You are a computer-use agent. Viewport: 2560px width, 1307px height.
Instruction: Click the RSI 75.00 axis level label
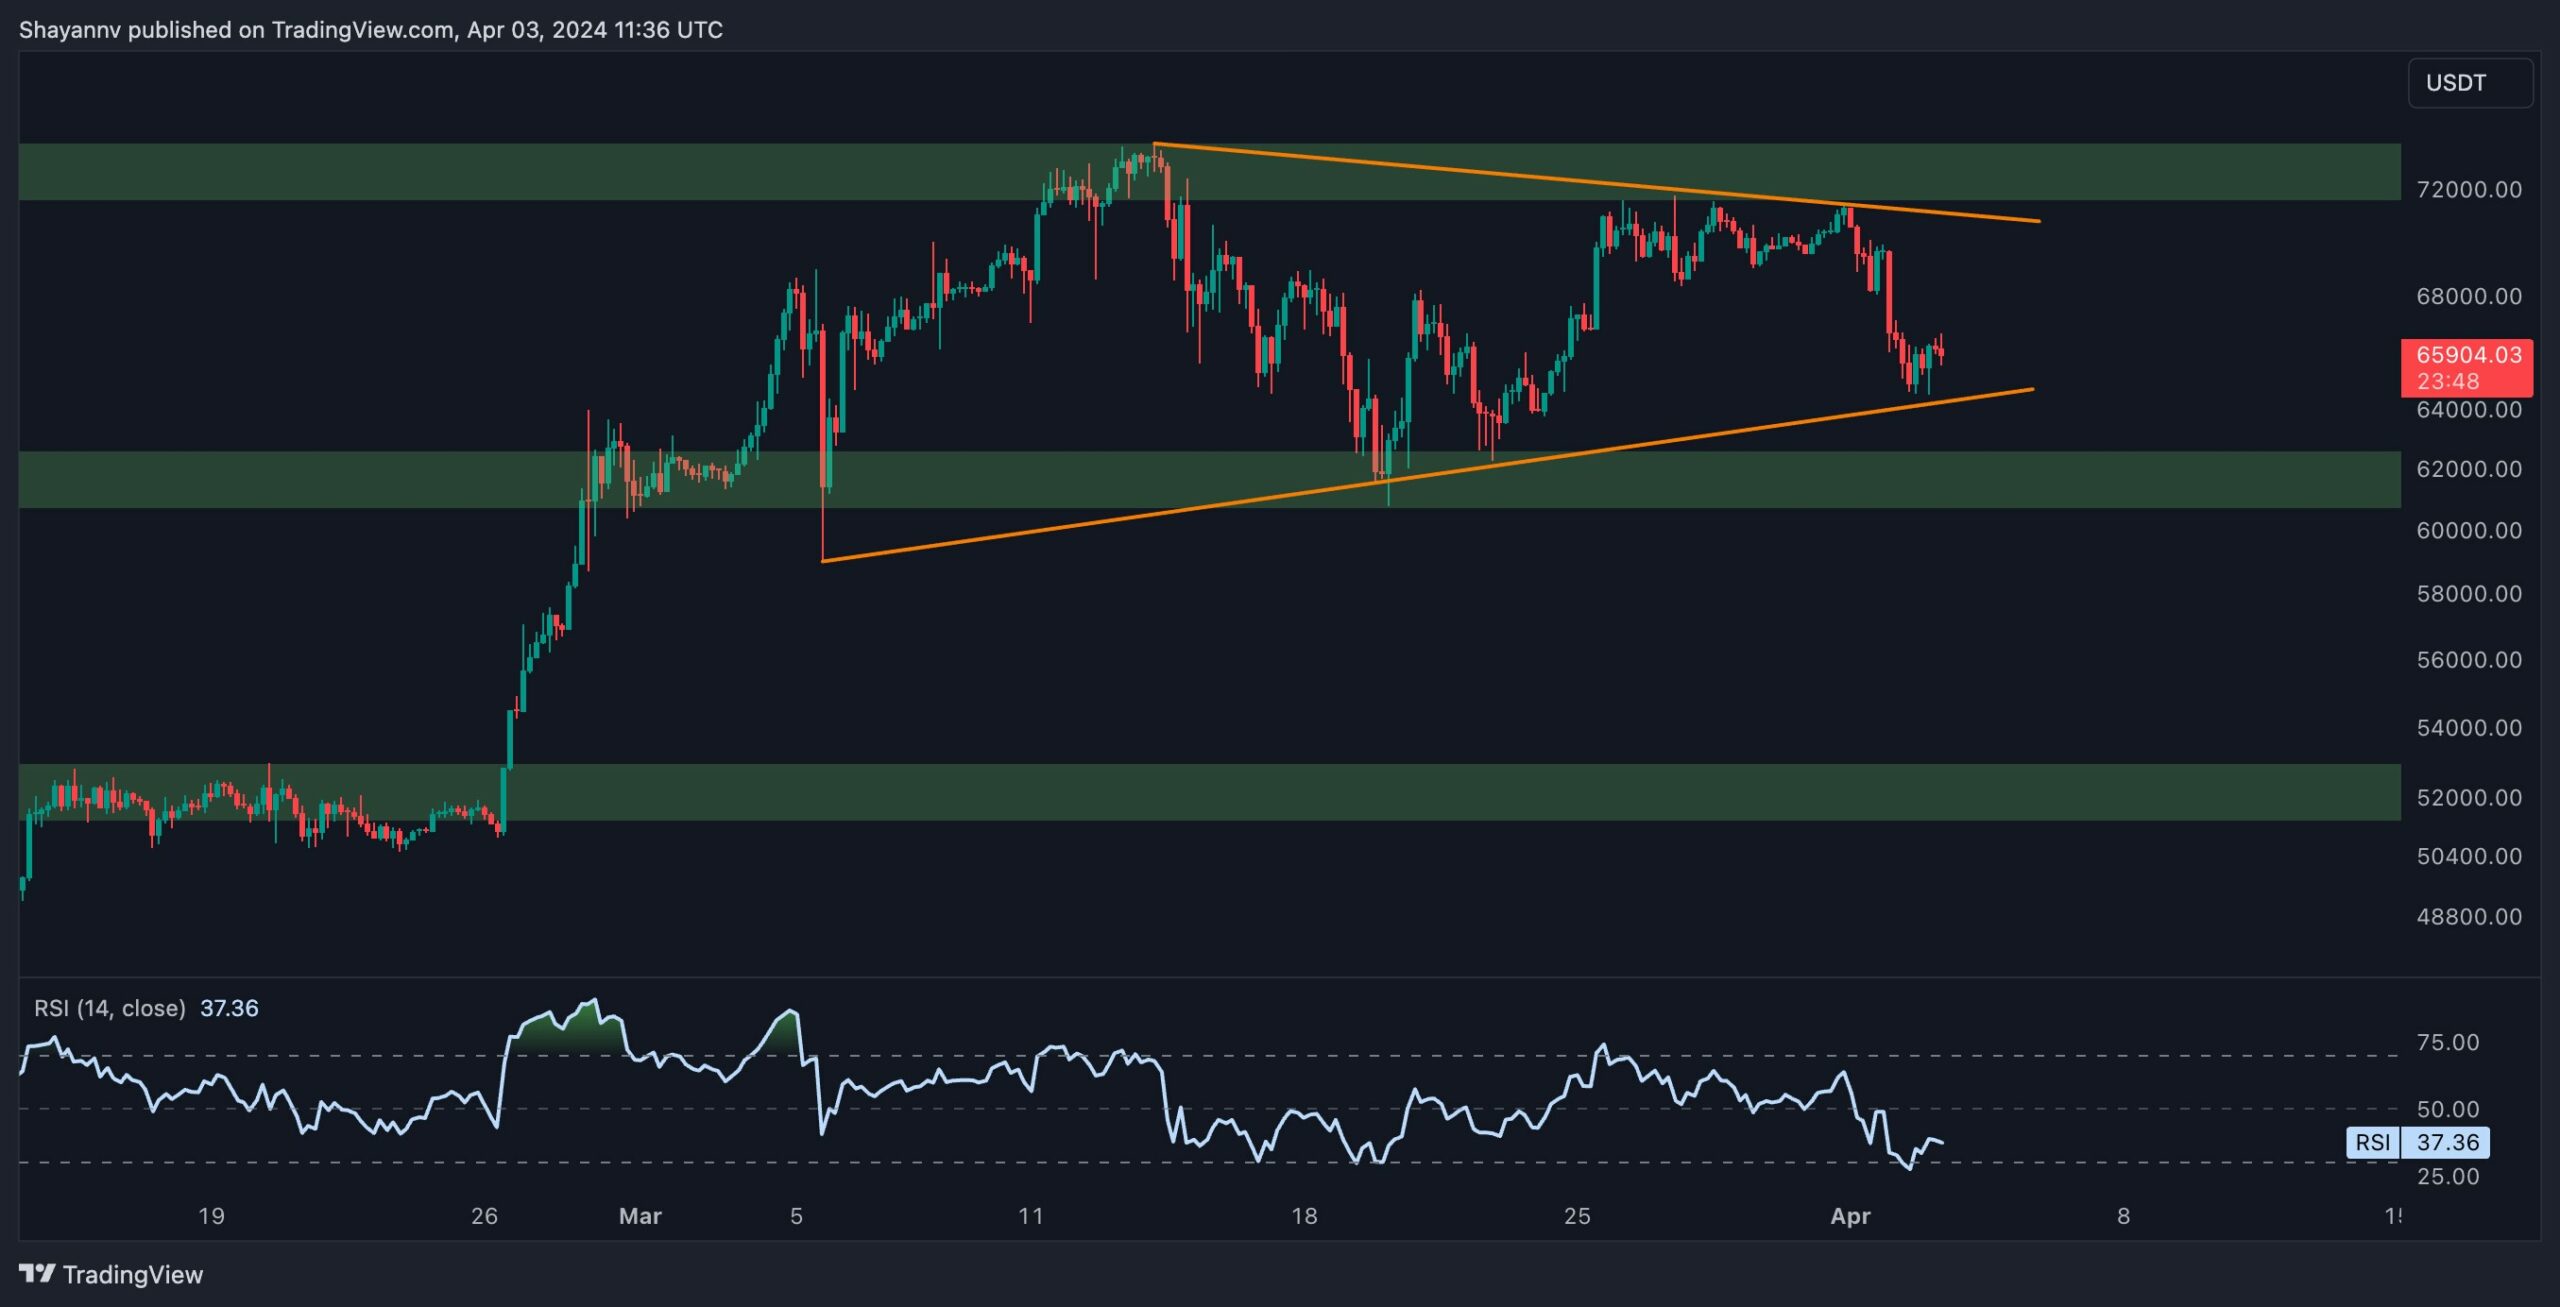(2447, 1042)
